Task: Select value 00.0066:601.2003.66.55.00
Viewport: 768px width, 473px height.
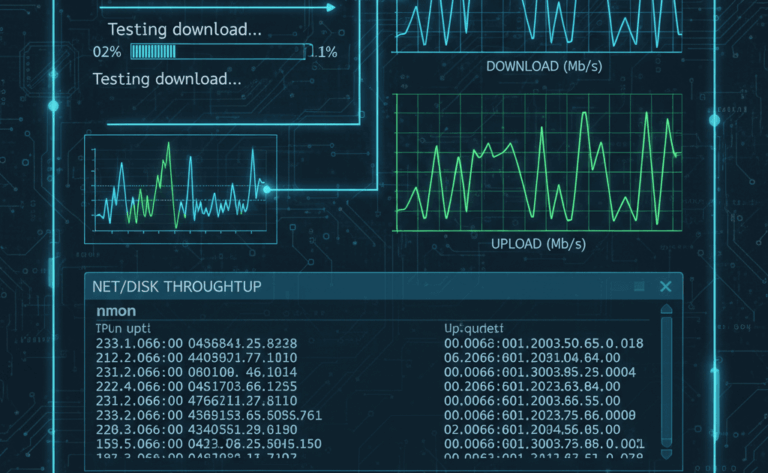Action: click(x=532, y=401)
